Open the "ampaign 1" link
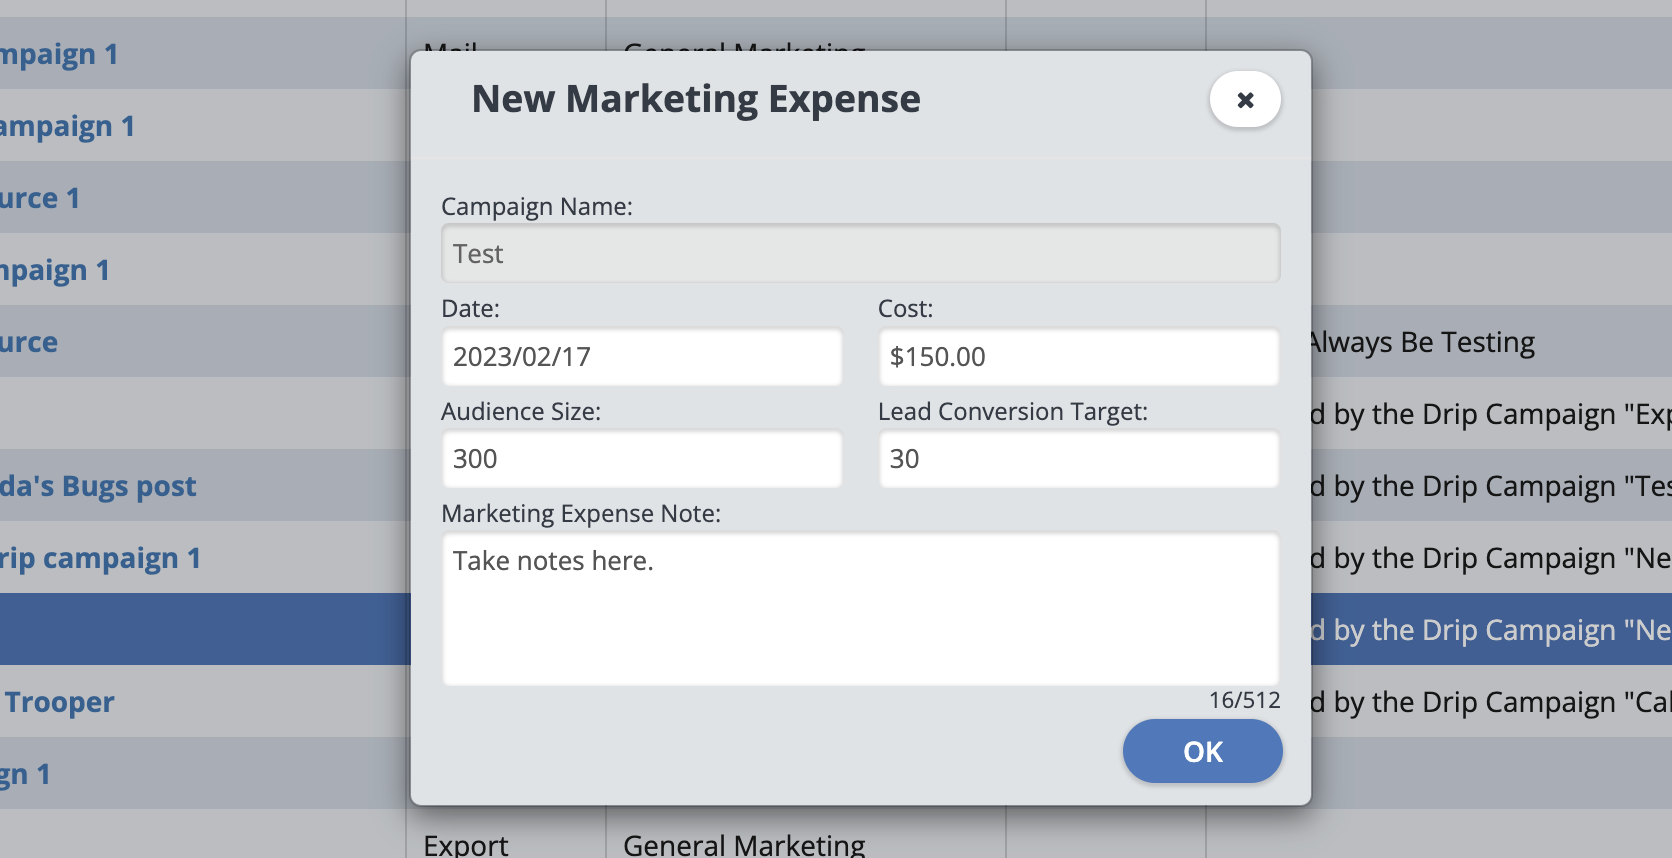The image size is (1672, 858). tap(67, 126)
